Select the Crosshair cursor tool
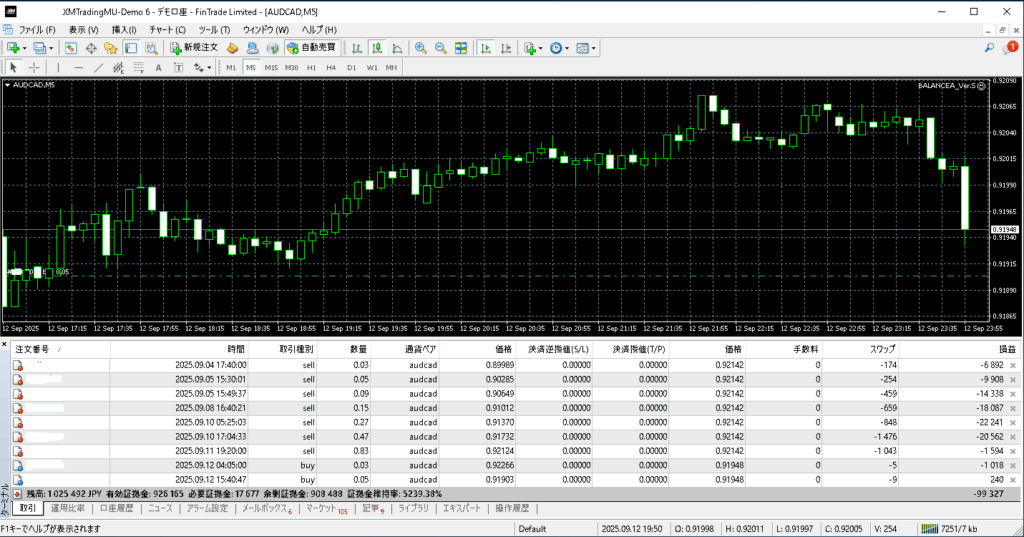Screen dimensions: 1024x537 tap(35, 67)
